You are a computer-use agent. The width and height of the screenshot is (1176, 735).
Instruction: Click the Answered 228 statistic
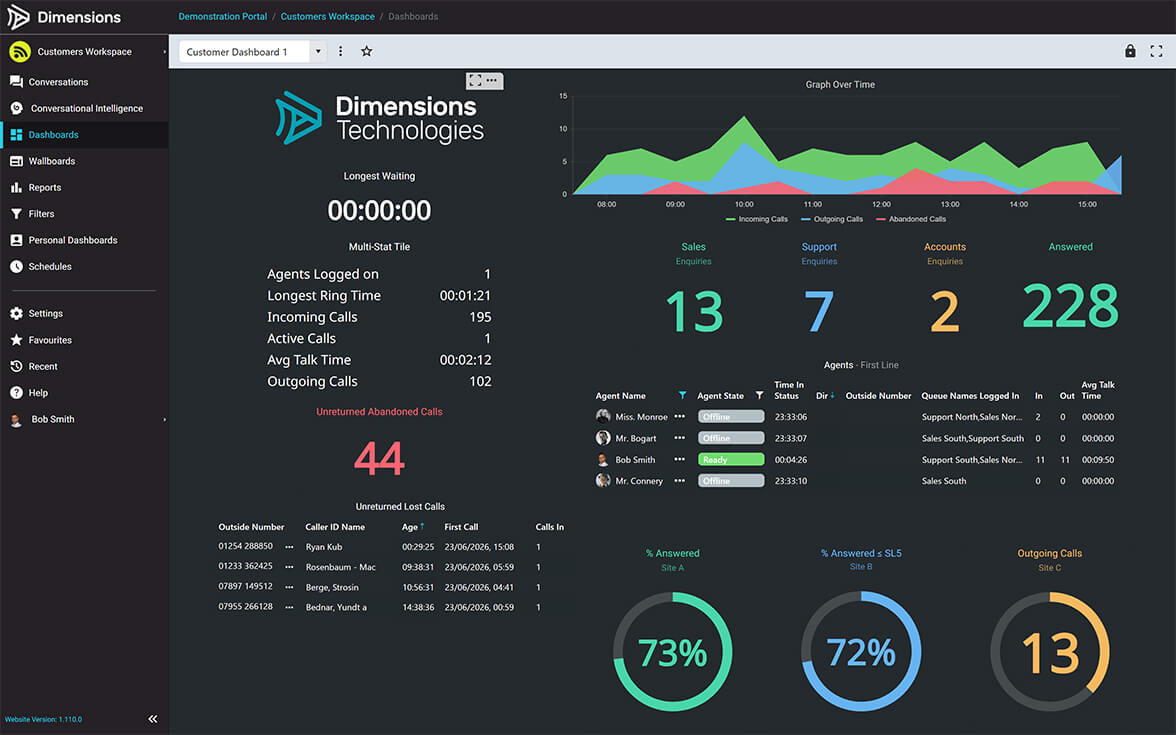click(1070, 306)
